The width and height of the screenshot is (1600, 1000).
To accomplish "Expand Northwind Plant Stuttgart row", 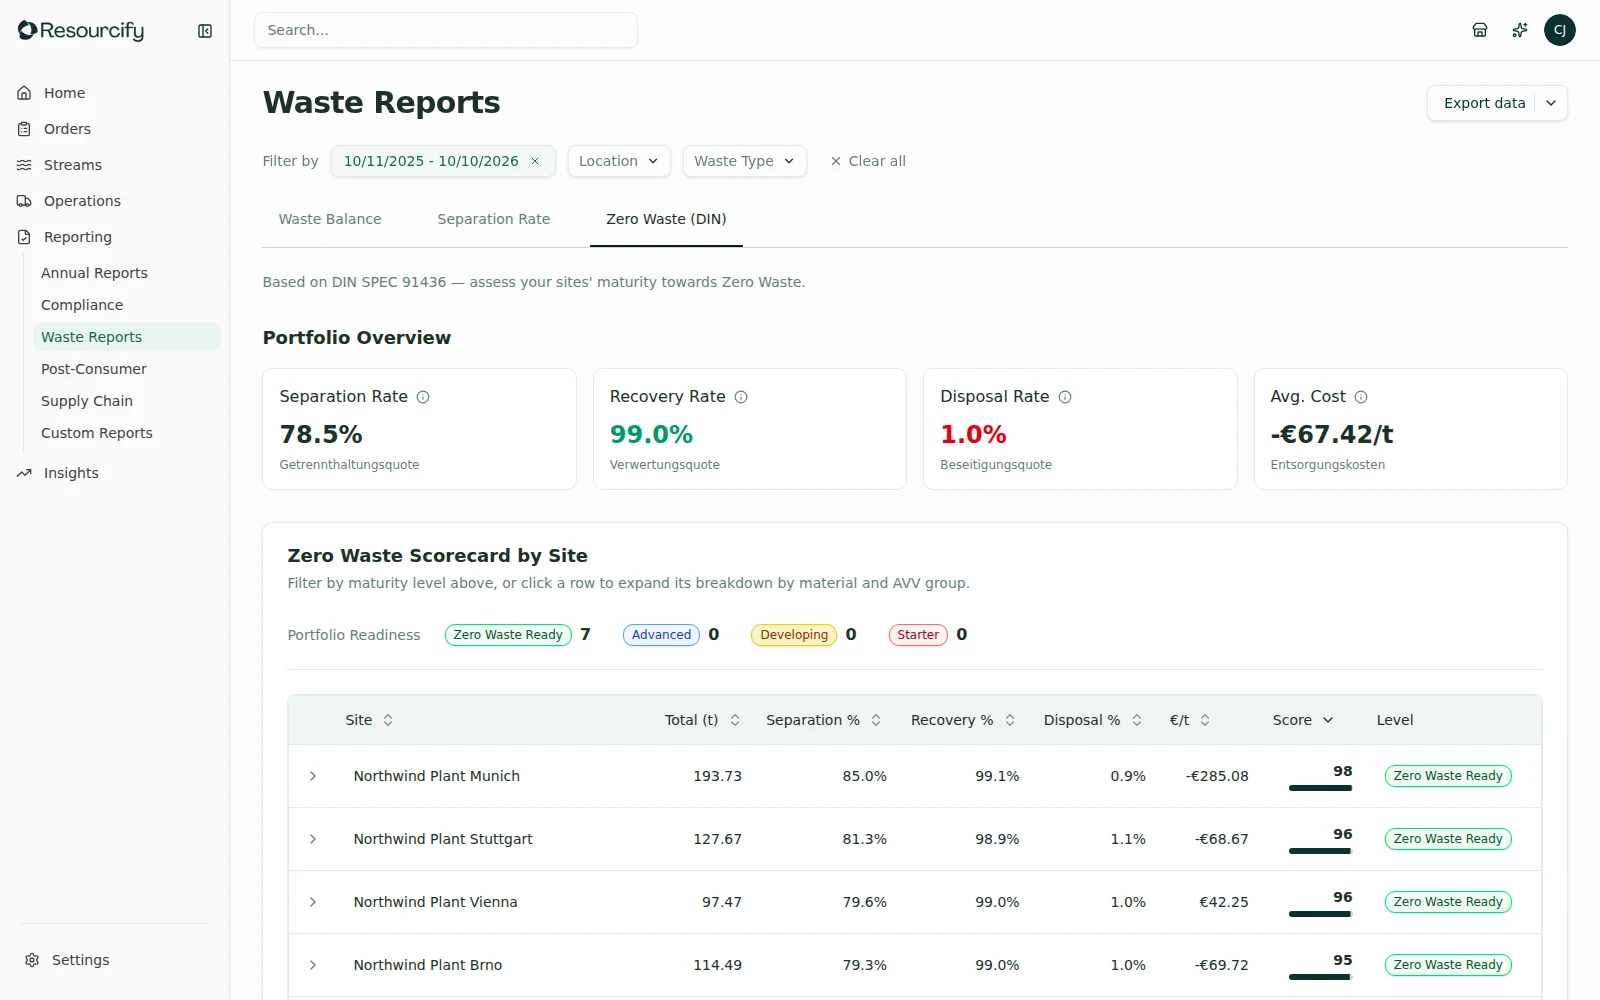I will [313, 839].
